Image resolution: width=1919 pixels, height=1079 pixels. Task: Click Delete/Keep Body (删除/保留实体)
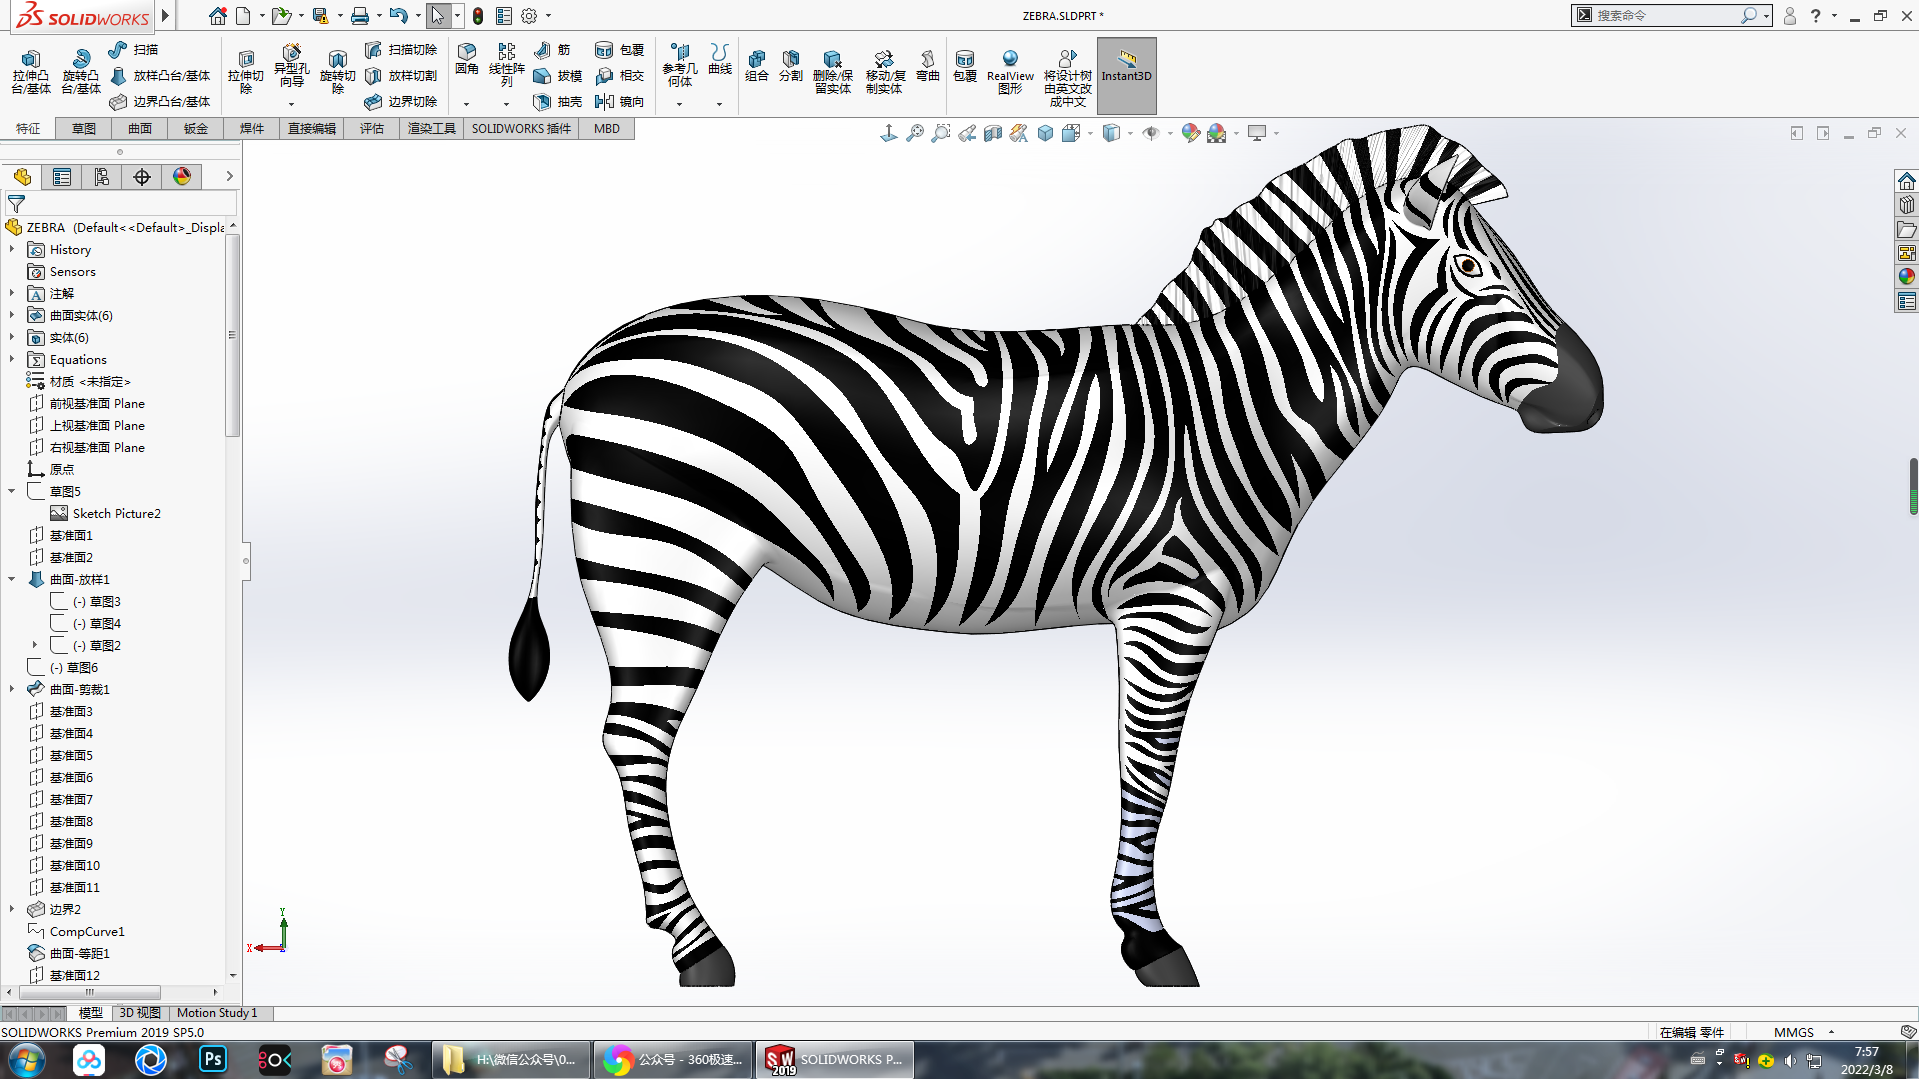[832, 72]
